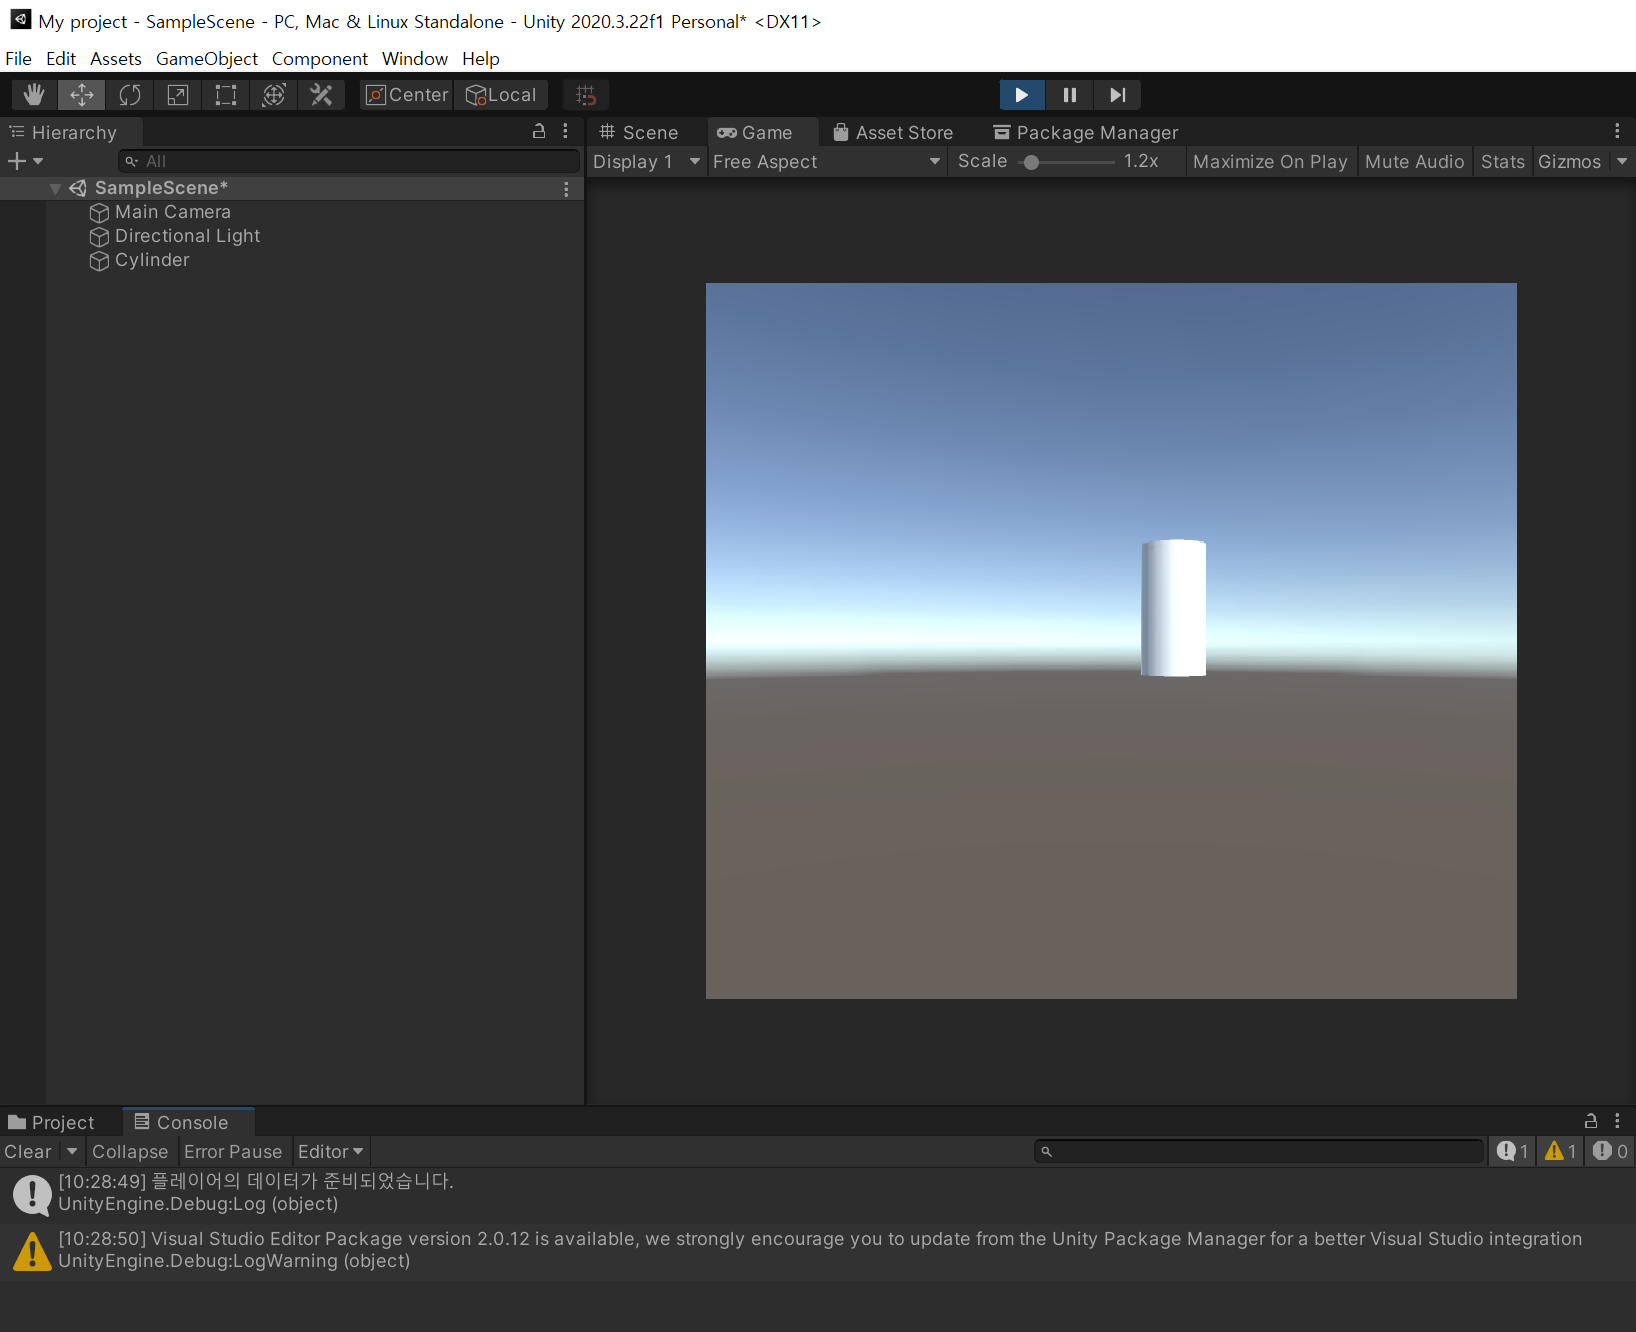Switch to the Project tab
Image resolution: width=1636 pixels, height=1332 pixels.
(x=52, y=1122)
